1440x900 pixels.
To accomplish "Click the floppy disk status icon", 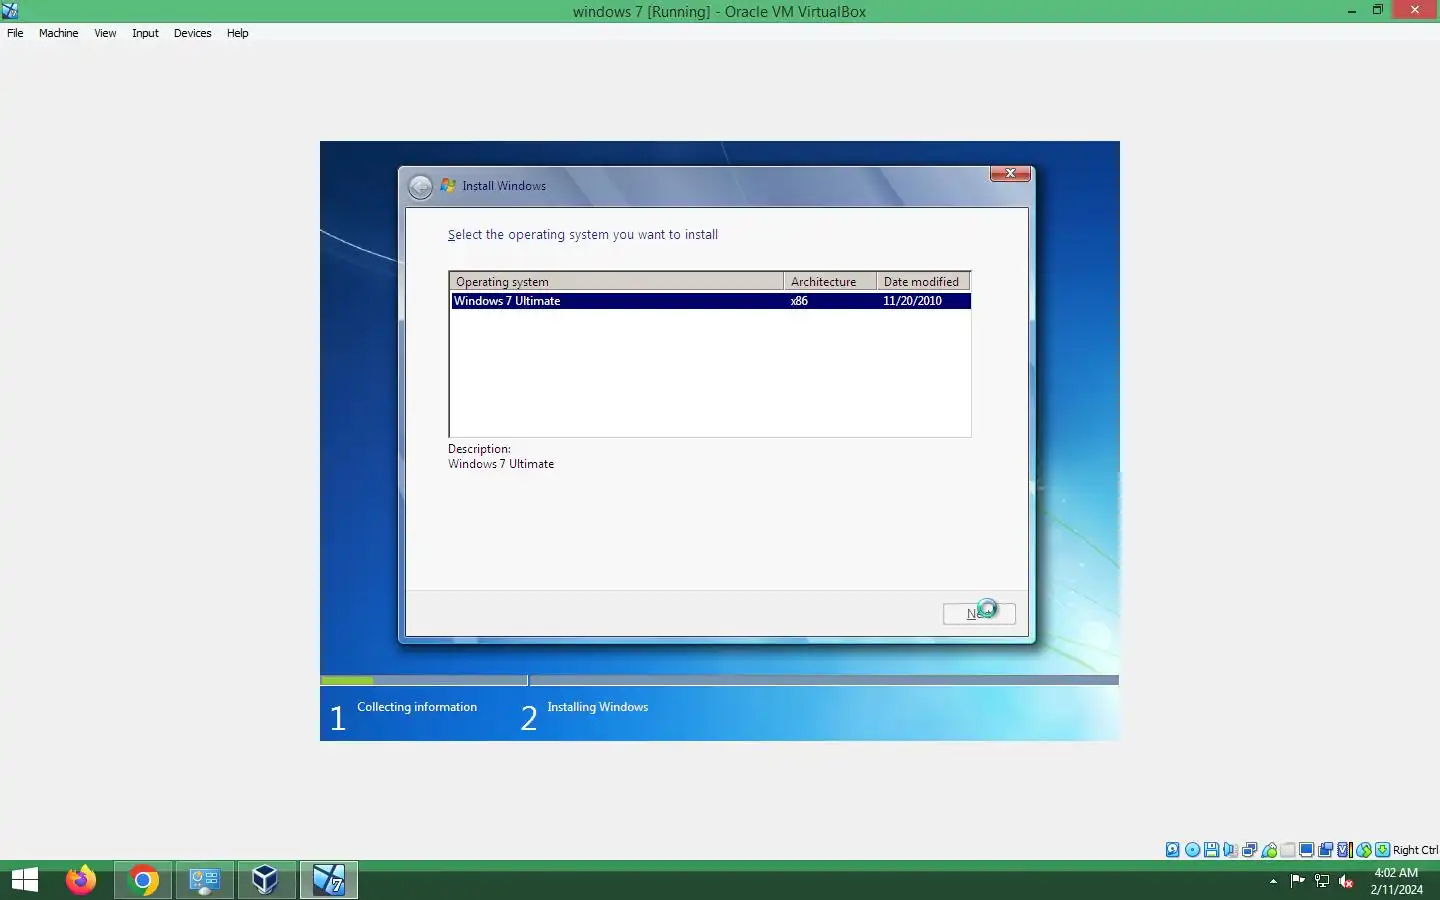I will (x=1211, y=850).
